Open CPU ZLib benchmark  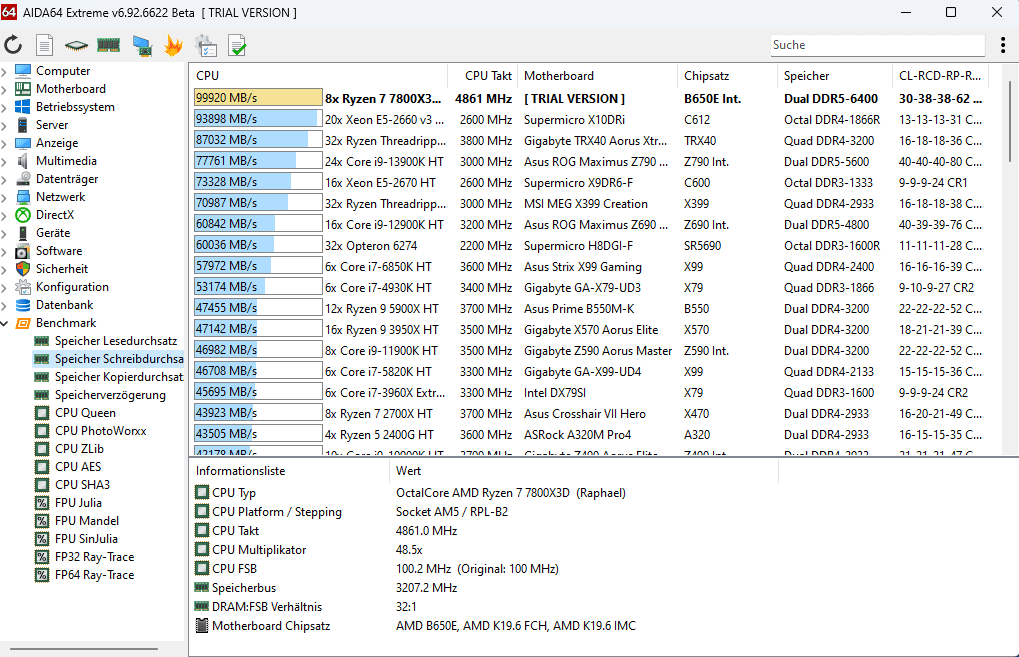[x=79, y=448]
